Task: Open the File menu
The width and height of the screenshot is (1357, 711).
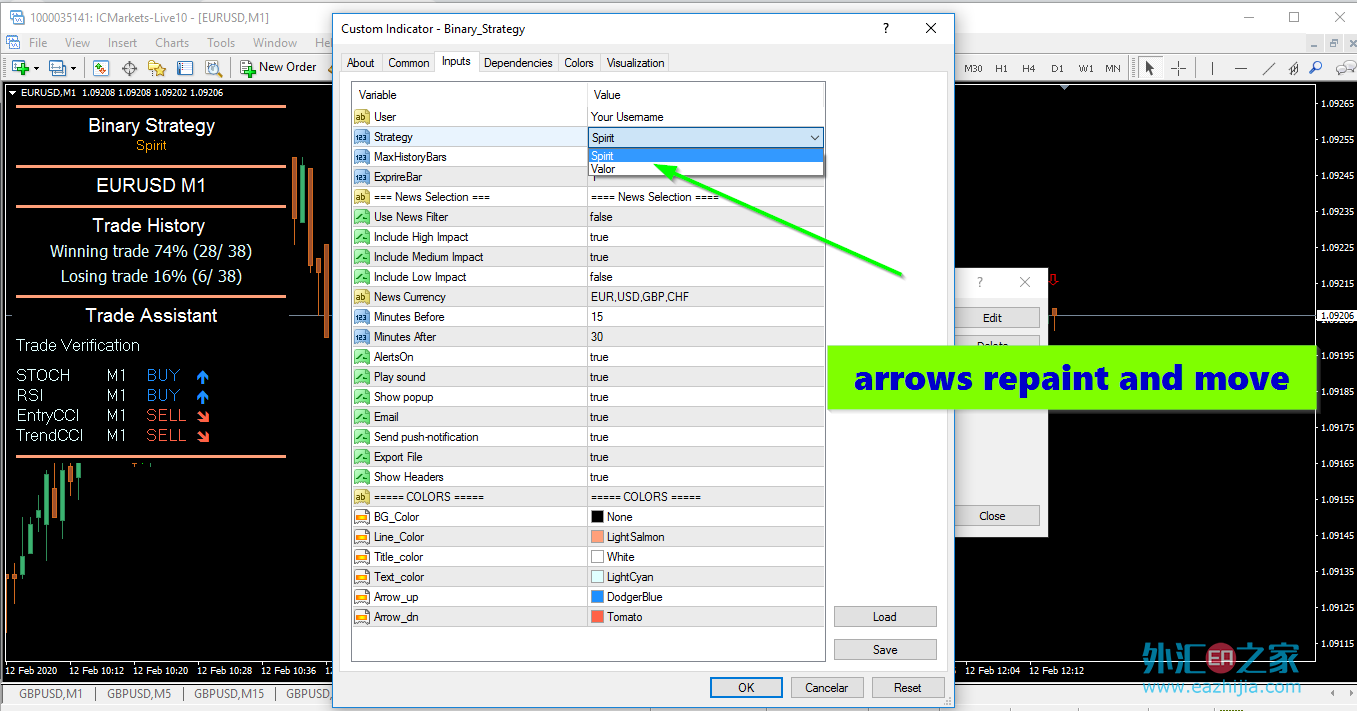Action: 38,43
